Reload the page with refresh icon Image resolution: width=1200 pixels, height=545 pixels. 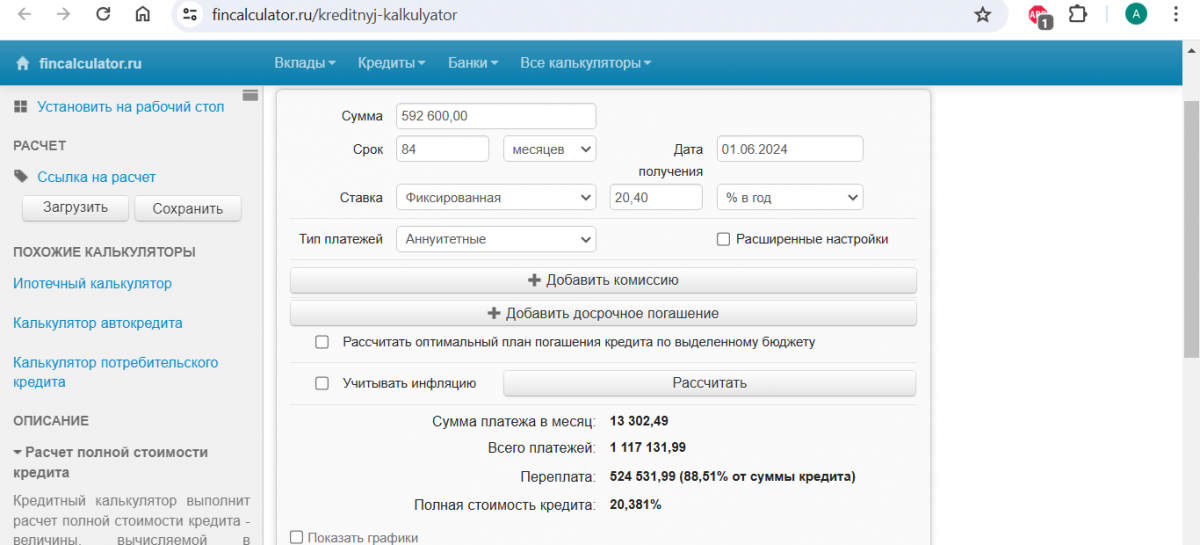[103, 15]
